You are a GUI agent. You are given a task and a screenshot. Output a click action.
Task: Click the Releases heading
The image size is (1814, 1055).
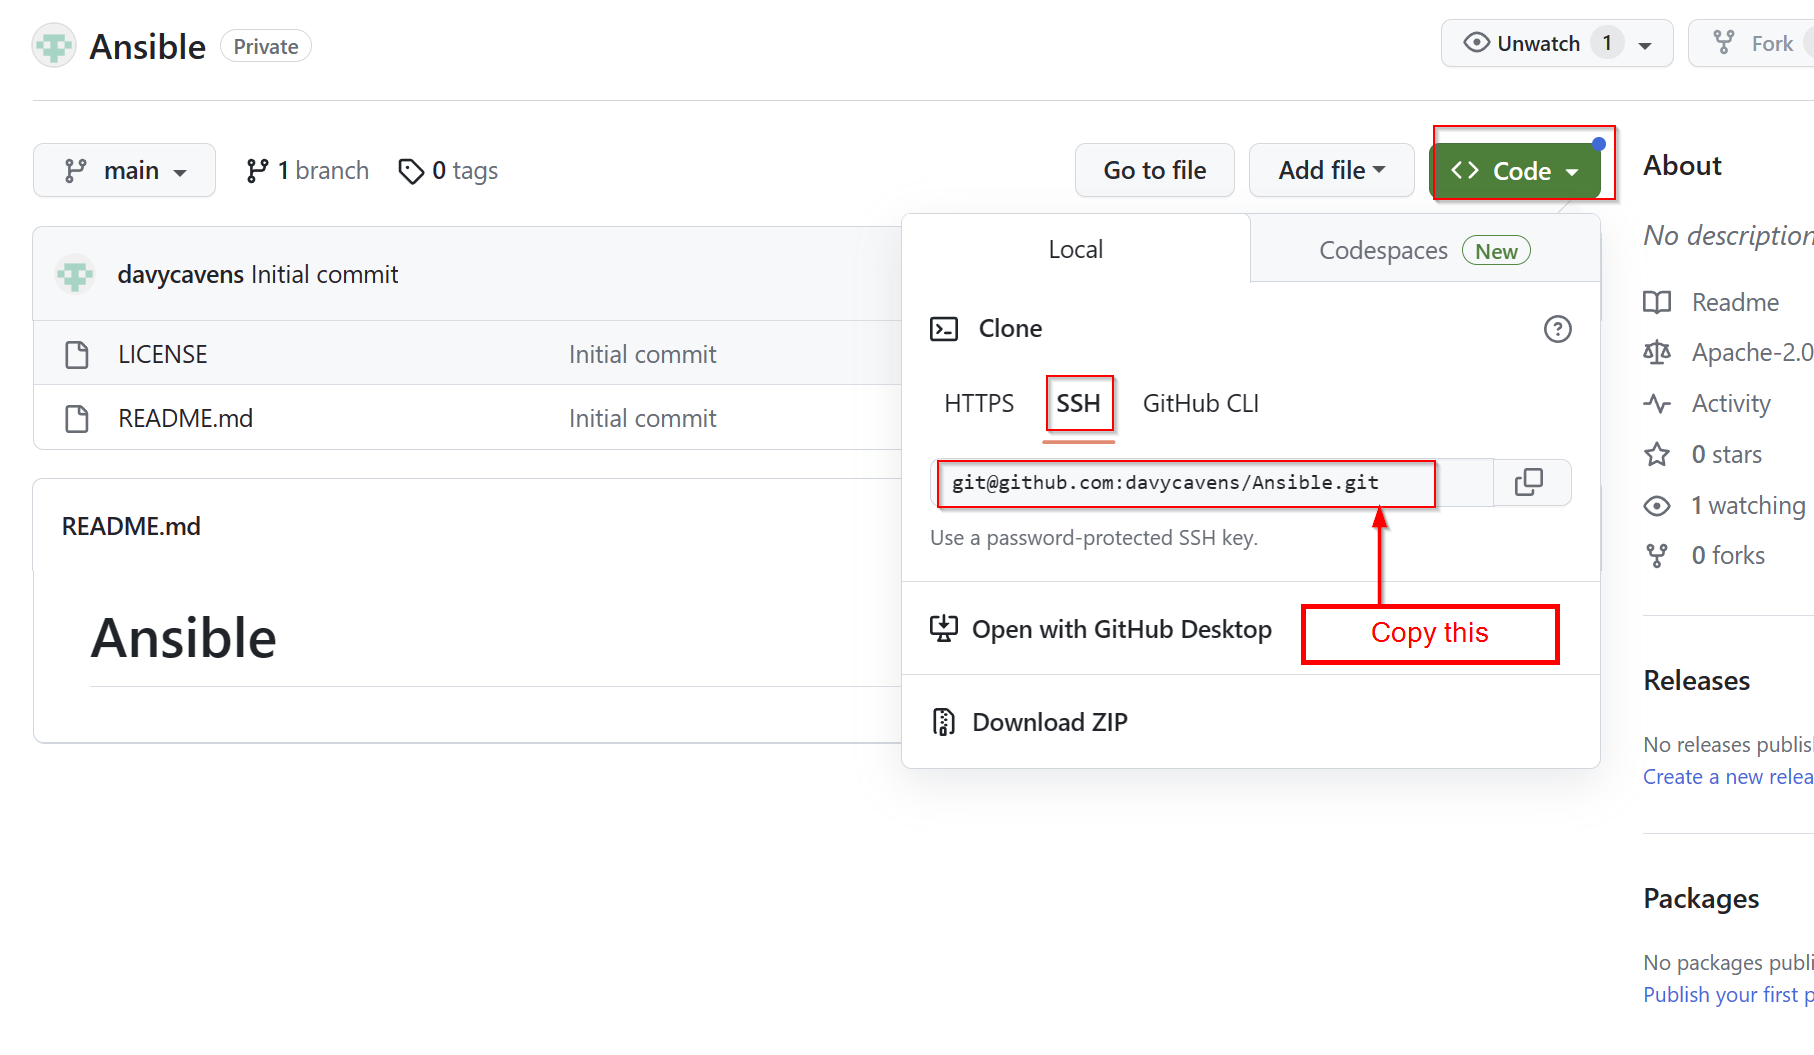(1696, 680)
